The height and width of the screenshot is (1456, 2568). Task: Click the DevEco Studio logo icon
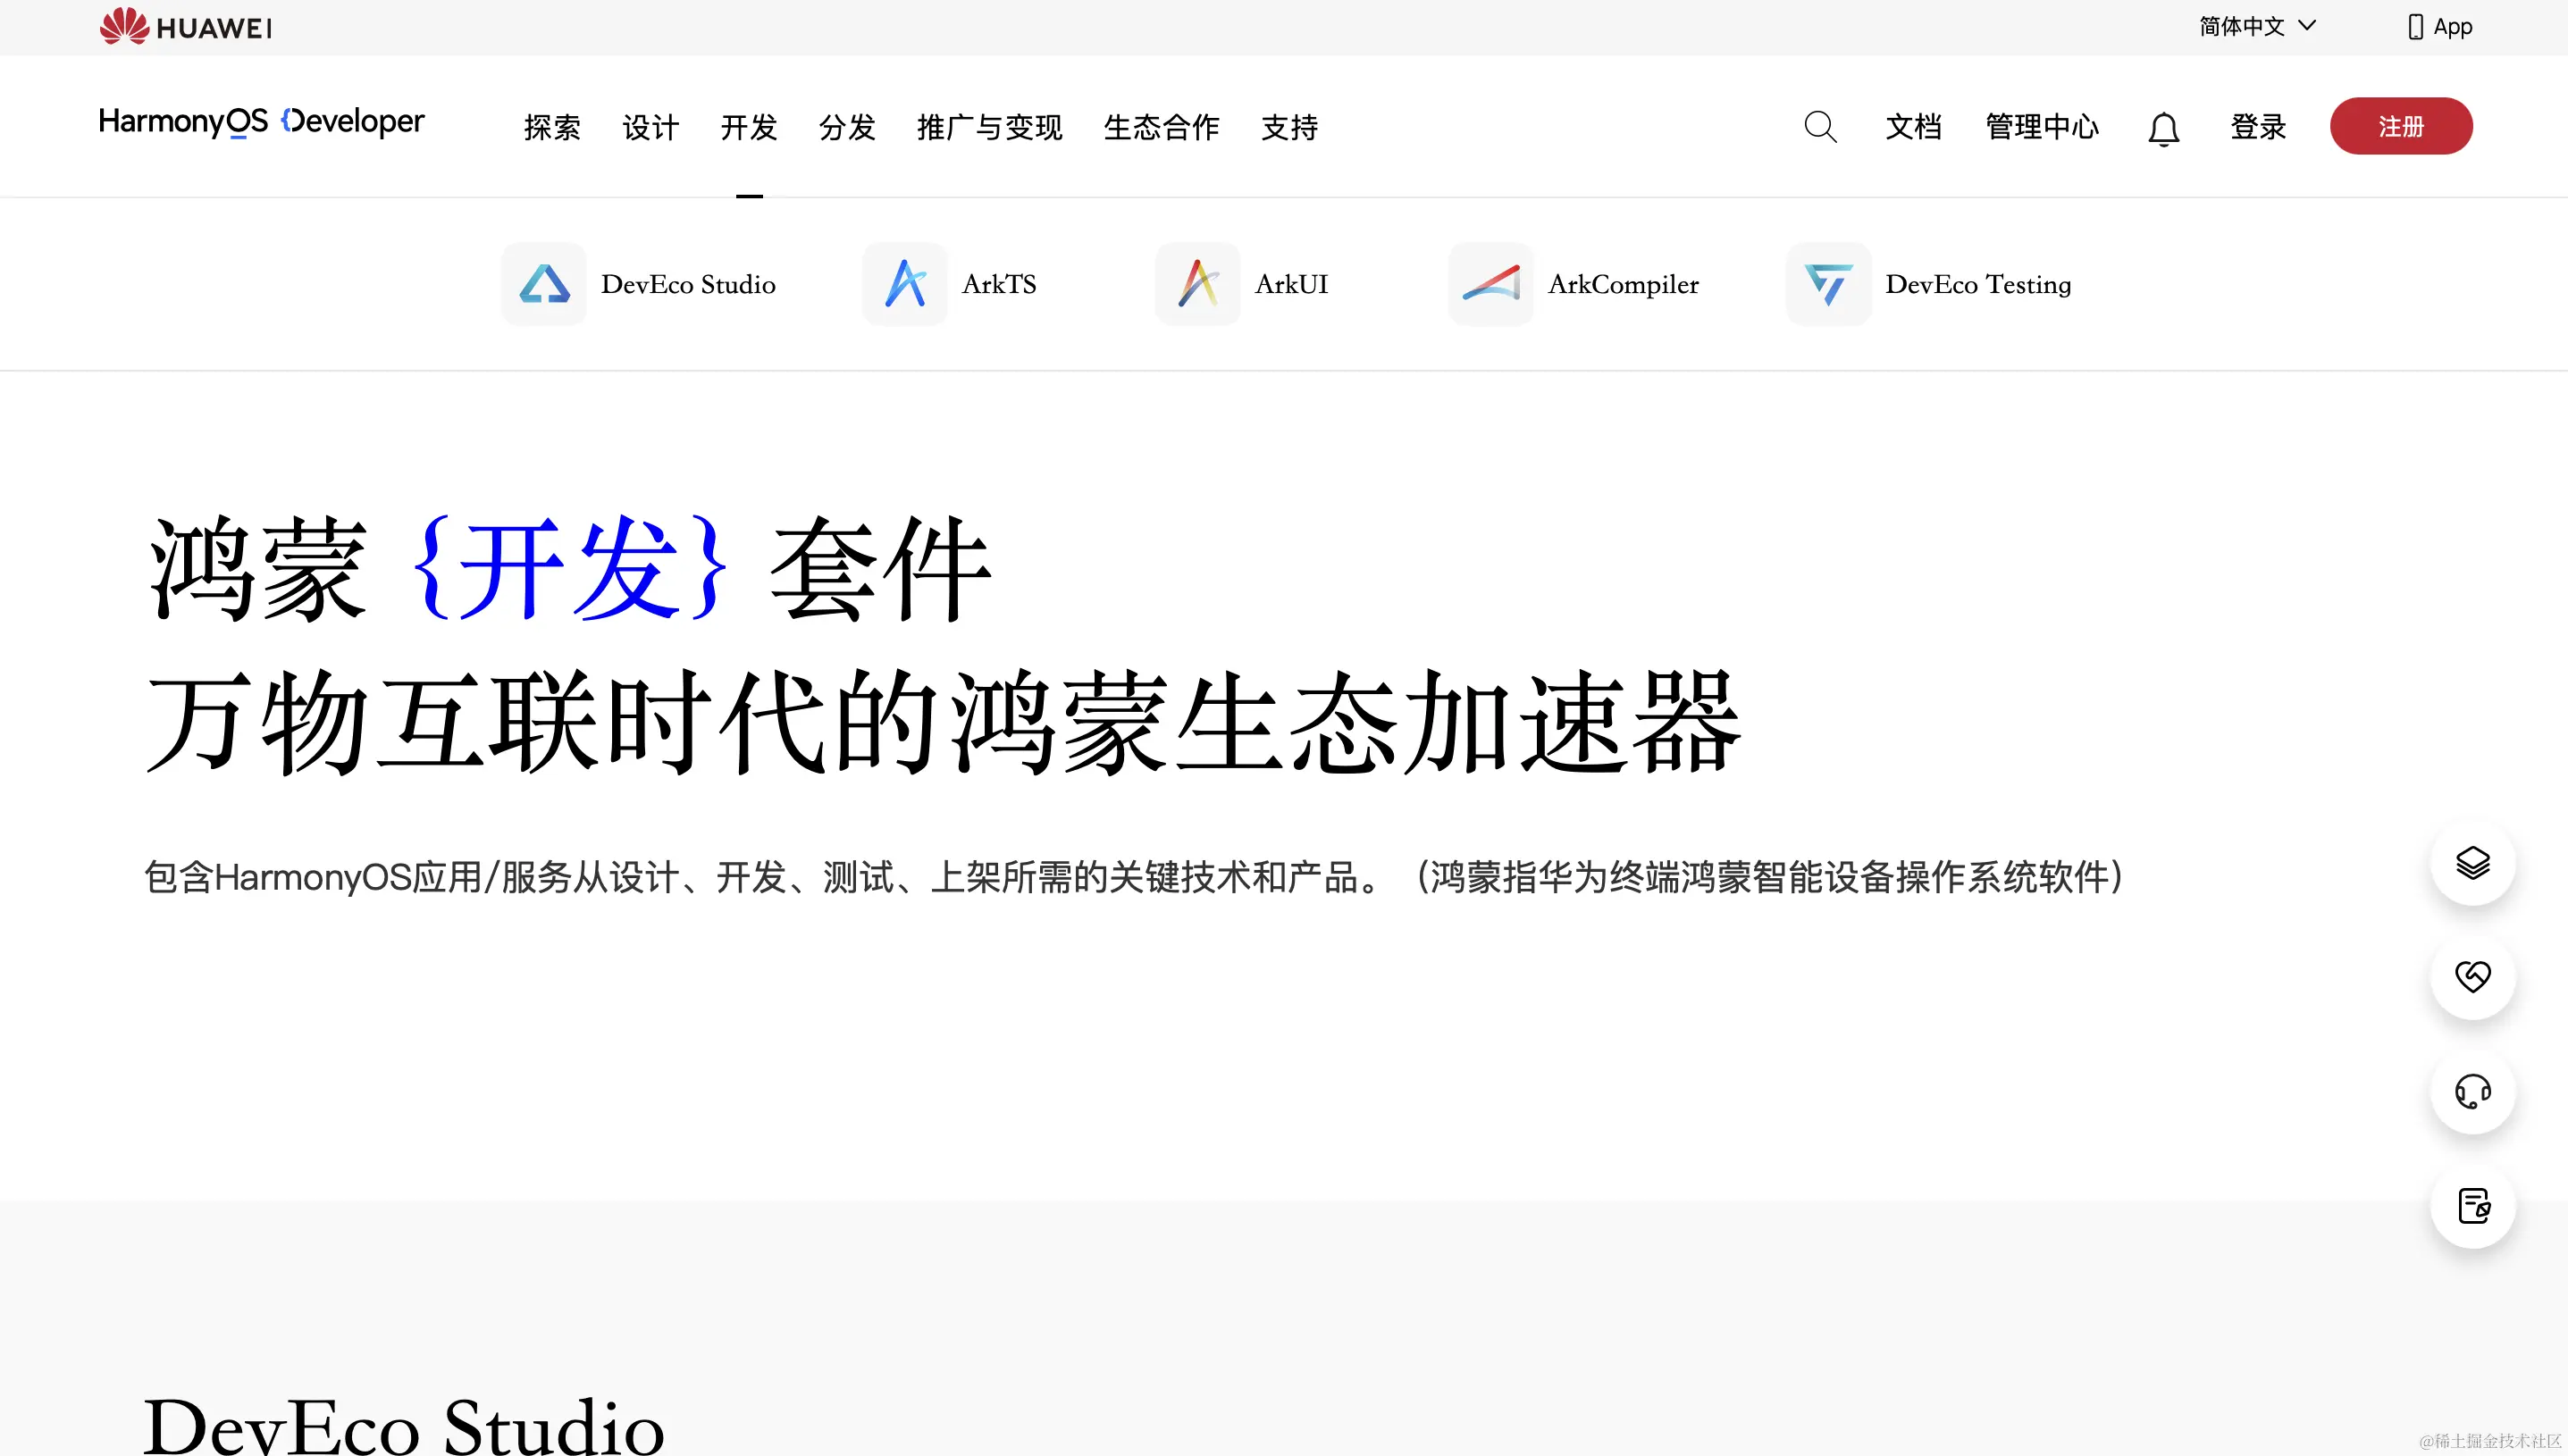click(x=544, y=284)
